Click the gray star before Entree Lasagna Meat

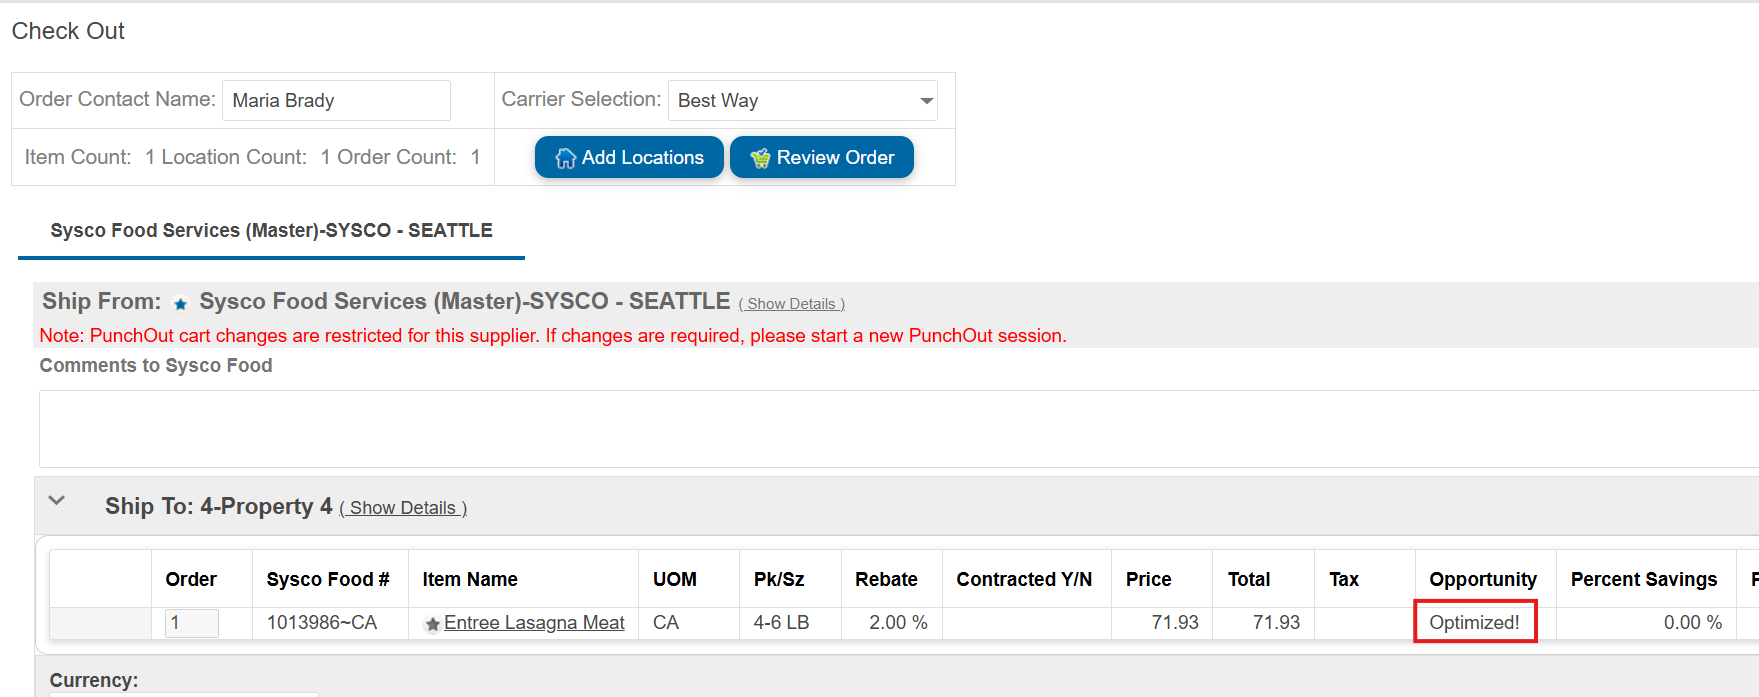pos(433,624)
